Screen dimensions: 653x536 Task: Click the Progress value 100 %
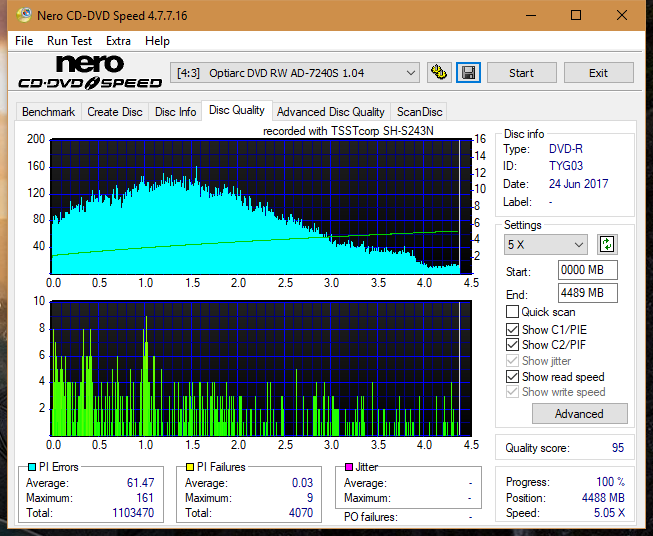click(x=611, y=482)
